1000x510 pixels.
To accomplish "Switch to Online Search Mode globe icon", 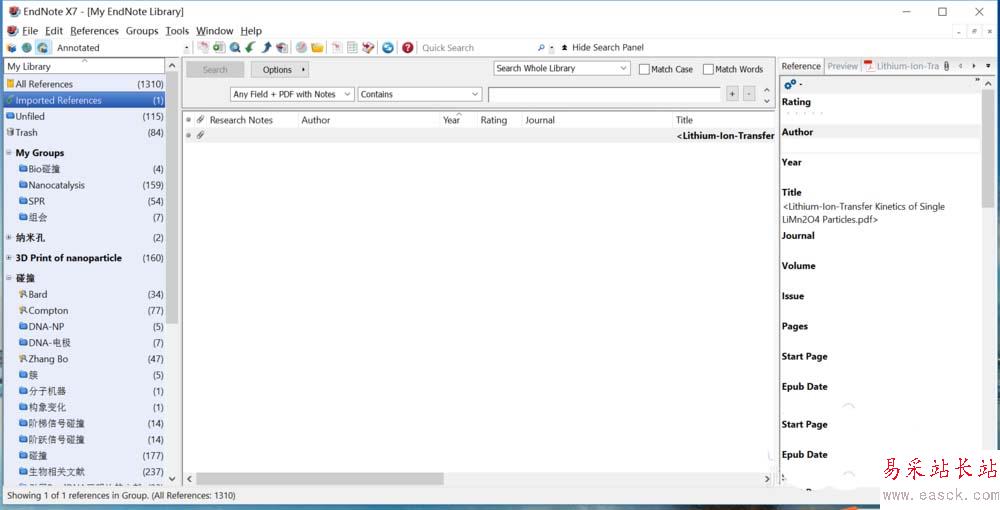I will [x=27, y=48].
